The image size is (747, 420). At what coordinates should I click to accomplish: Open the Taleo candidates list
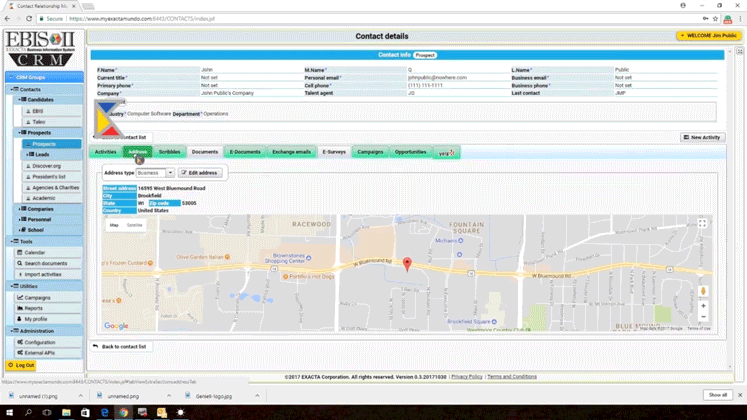[51, 122]
